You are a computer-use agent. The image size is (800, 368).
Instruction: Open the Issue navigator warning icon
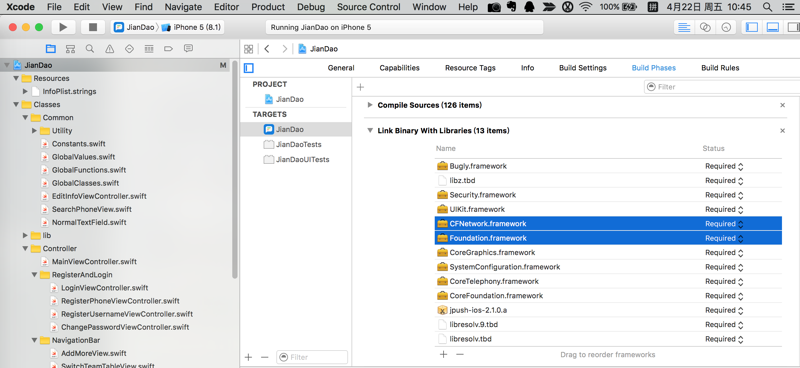(110, 49)
